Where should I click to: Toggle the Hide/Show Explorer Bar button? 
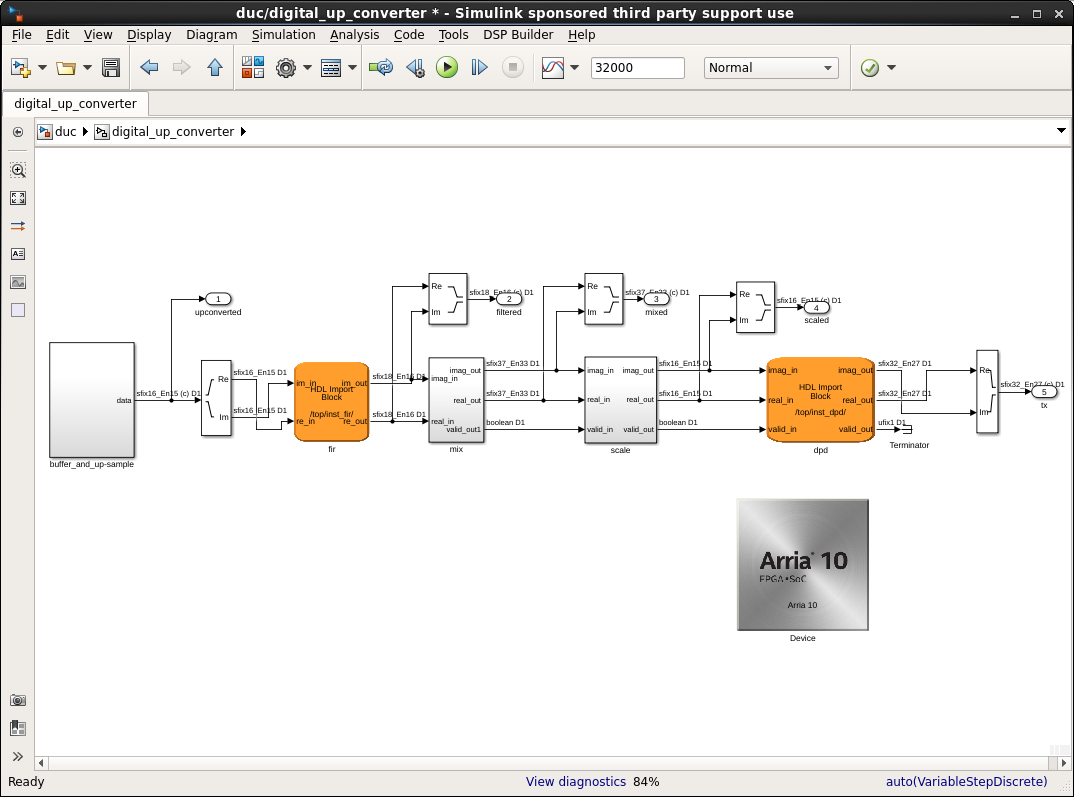(x=18, y=132)
